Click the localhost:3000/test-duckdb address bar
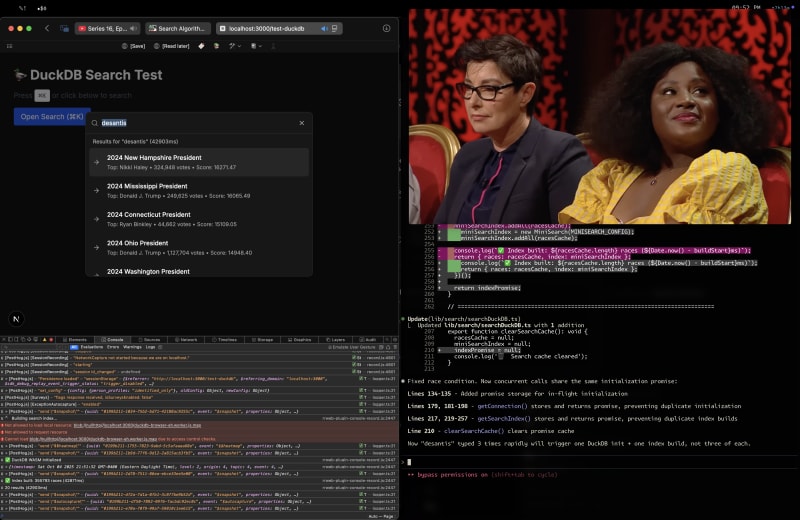Screen dimensions: 800x520 279,29
